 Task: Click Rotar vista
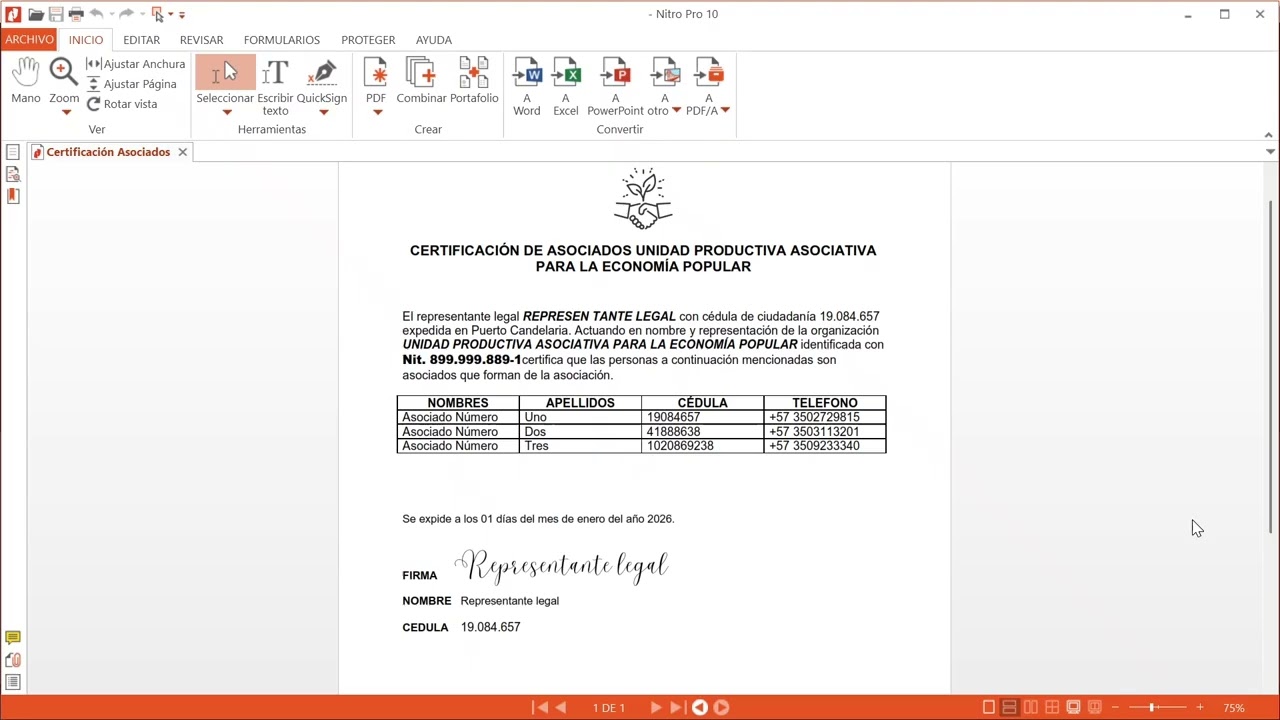[x=122, y=104]
